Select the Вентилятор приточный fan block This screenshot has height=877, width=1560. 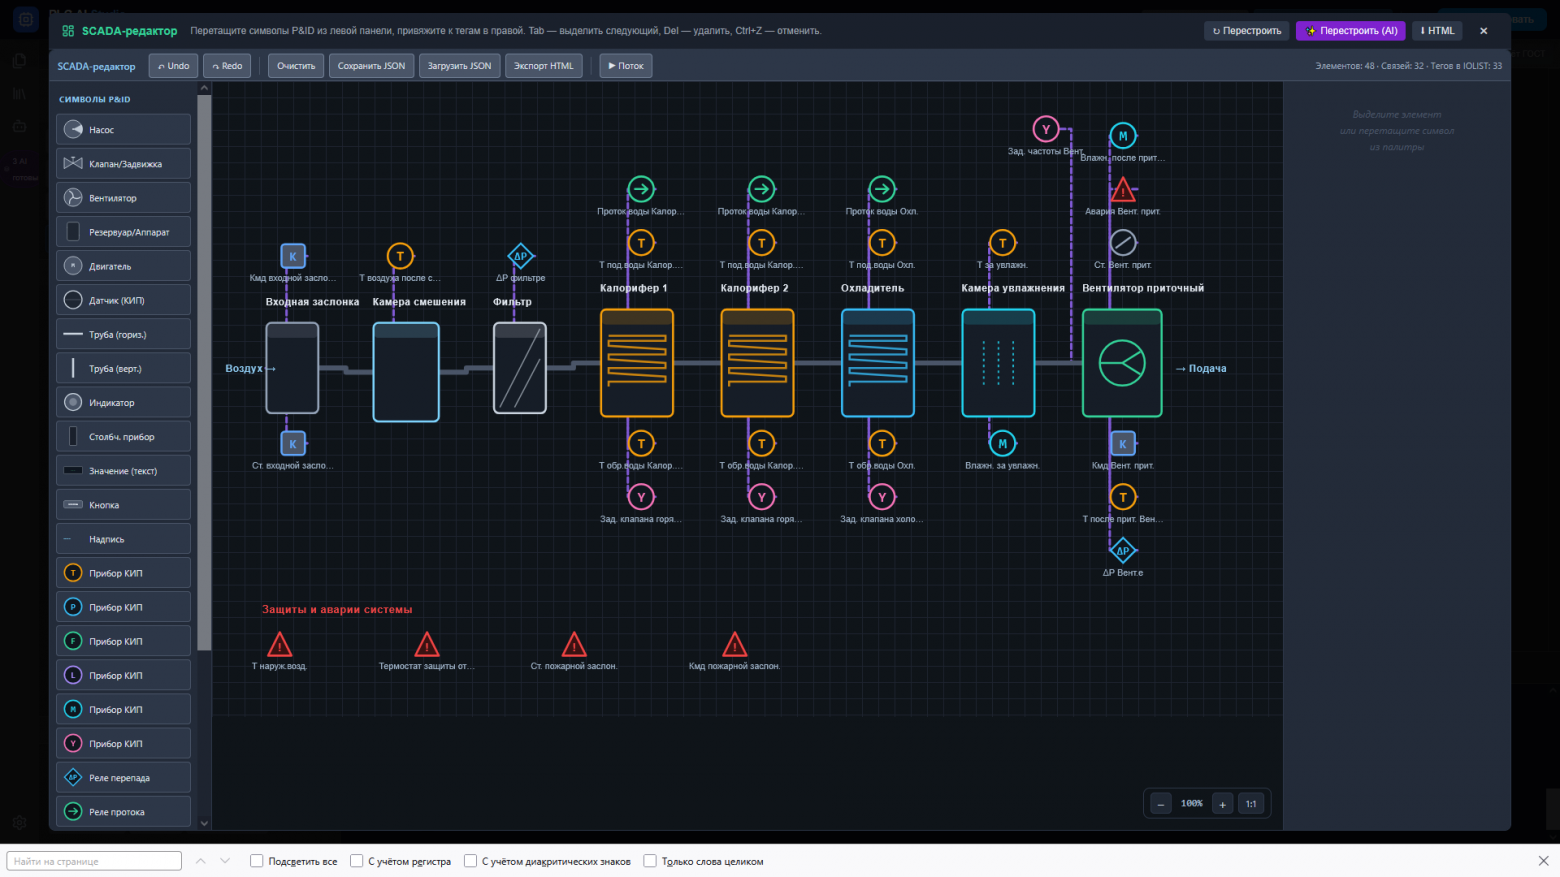[1122, 363]
